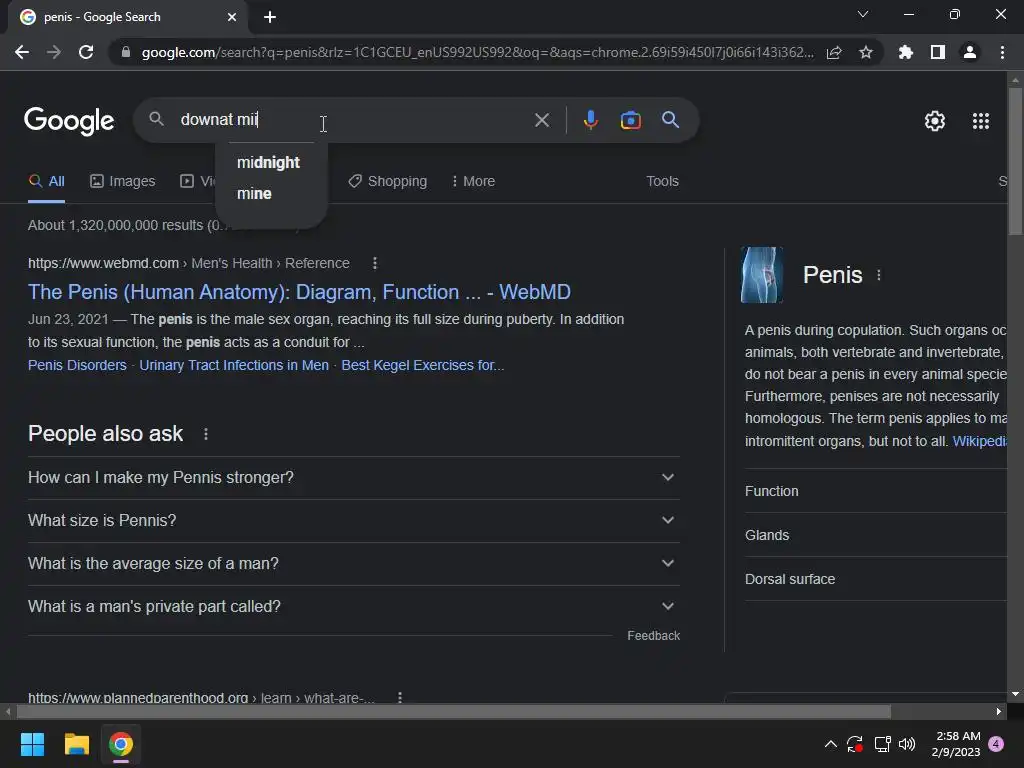Open a new tab with the plus button
The width and height of the screenshot is (1024, 768).
click(x=270, y=17)
